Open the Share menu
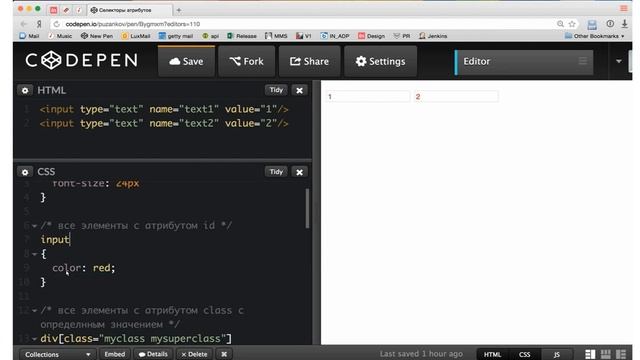 tap(309, 61)
